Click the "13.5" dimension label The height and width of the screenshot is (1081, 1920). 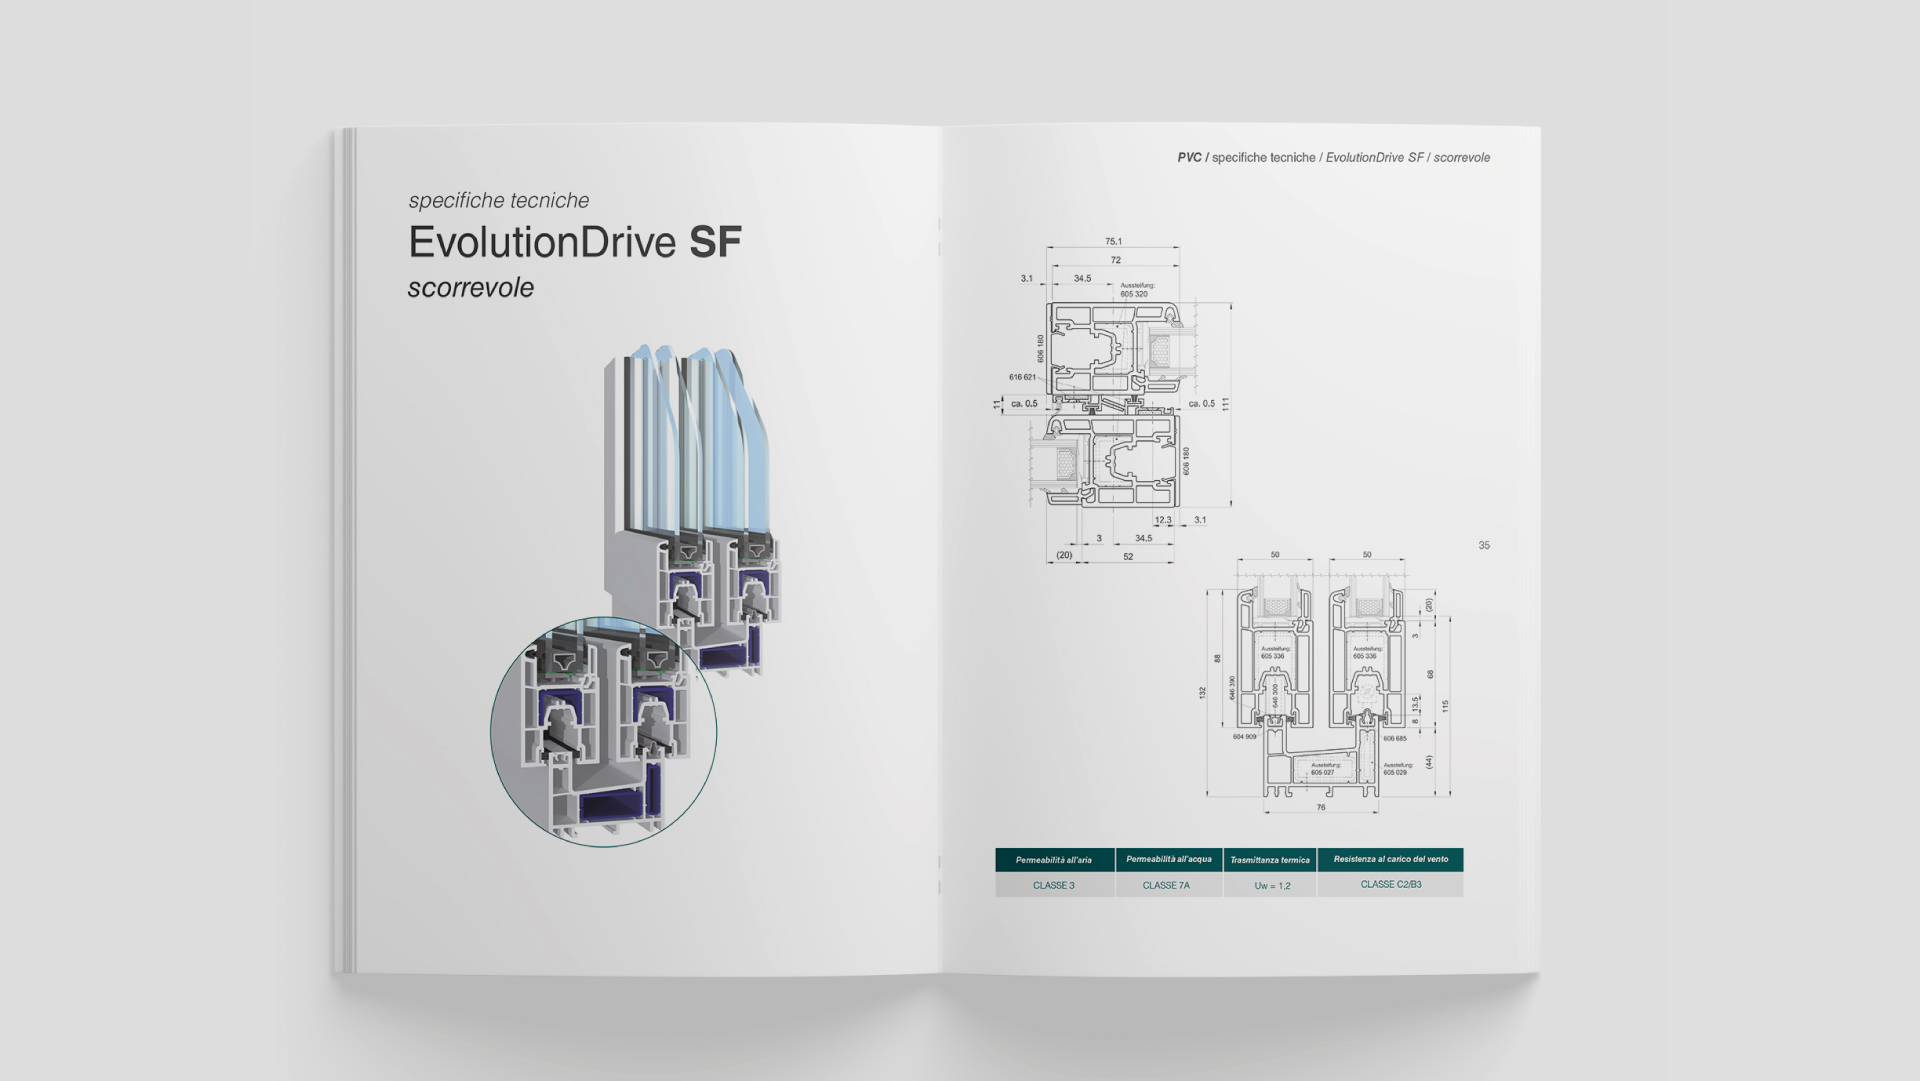[1415, 704]
